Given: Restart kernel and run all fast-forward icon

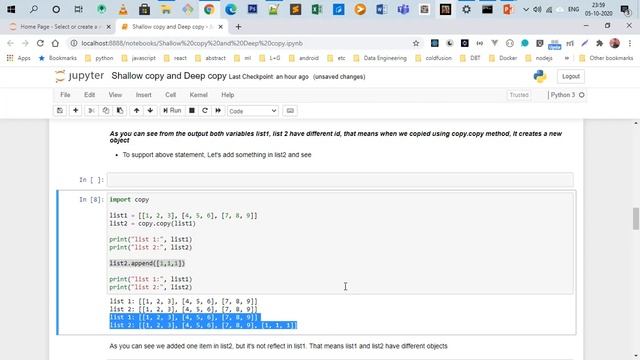Looking at the screenshot, I should tap(218, 111).
